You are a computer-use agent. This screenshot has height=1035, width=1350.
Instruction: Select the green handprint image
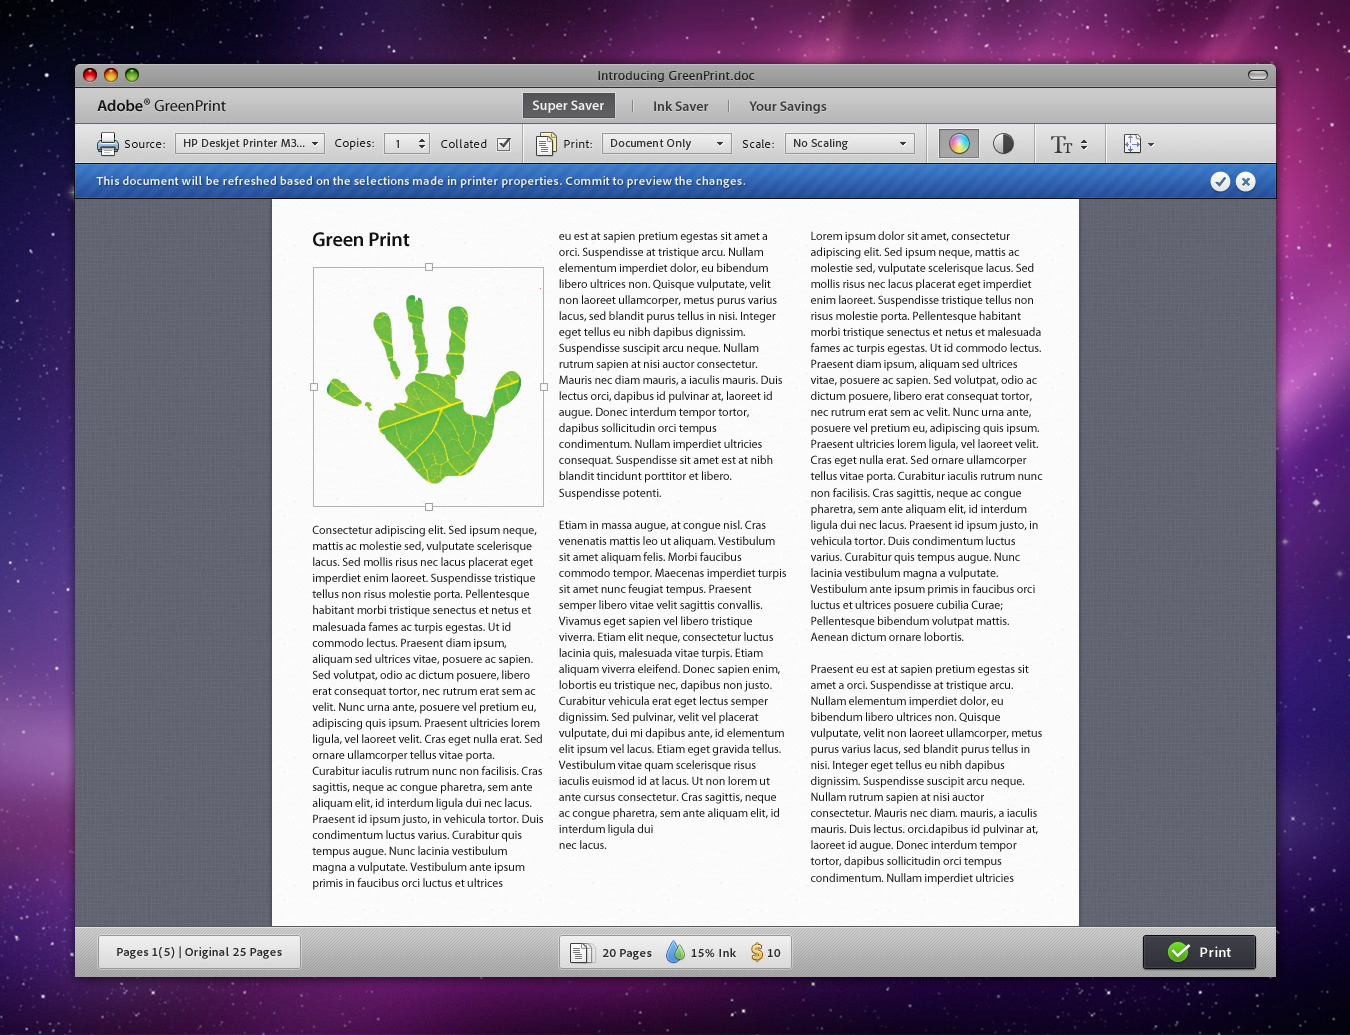tap(429, 387)
